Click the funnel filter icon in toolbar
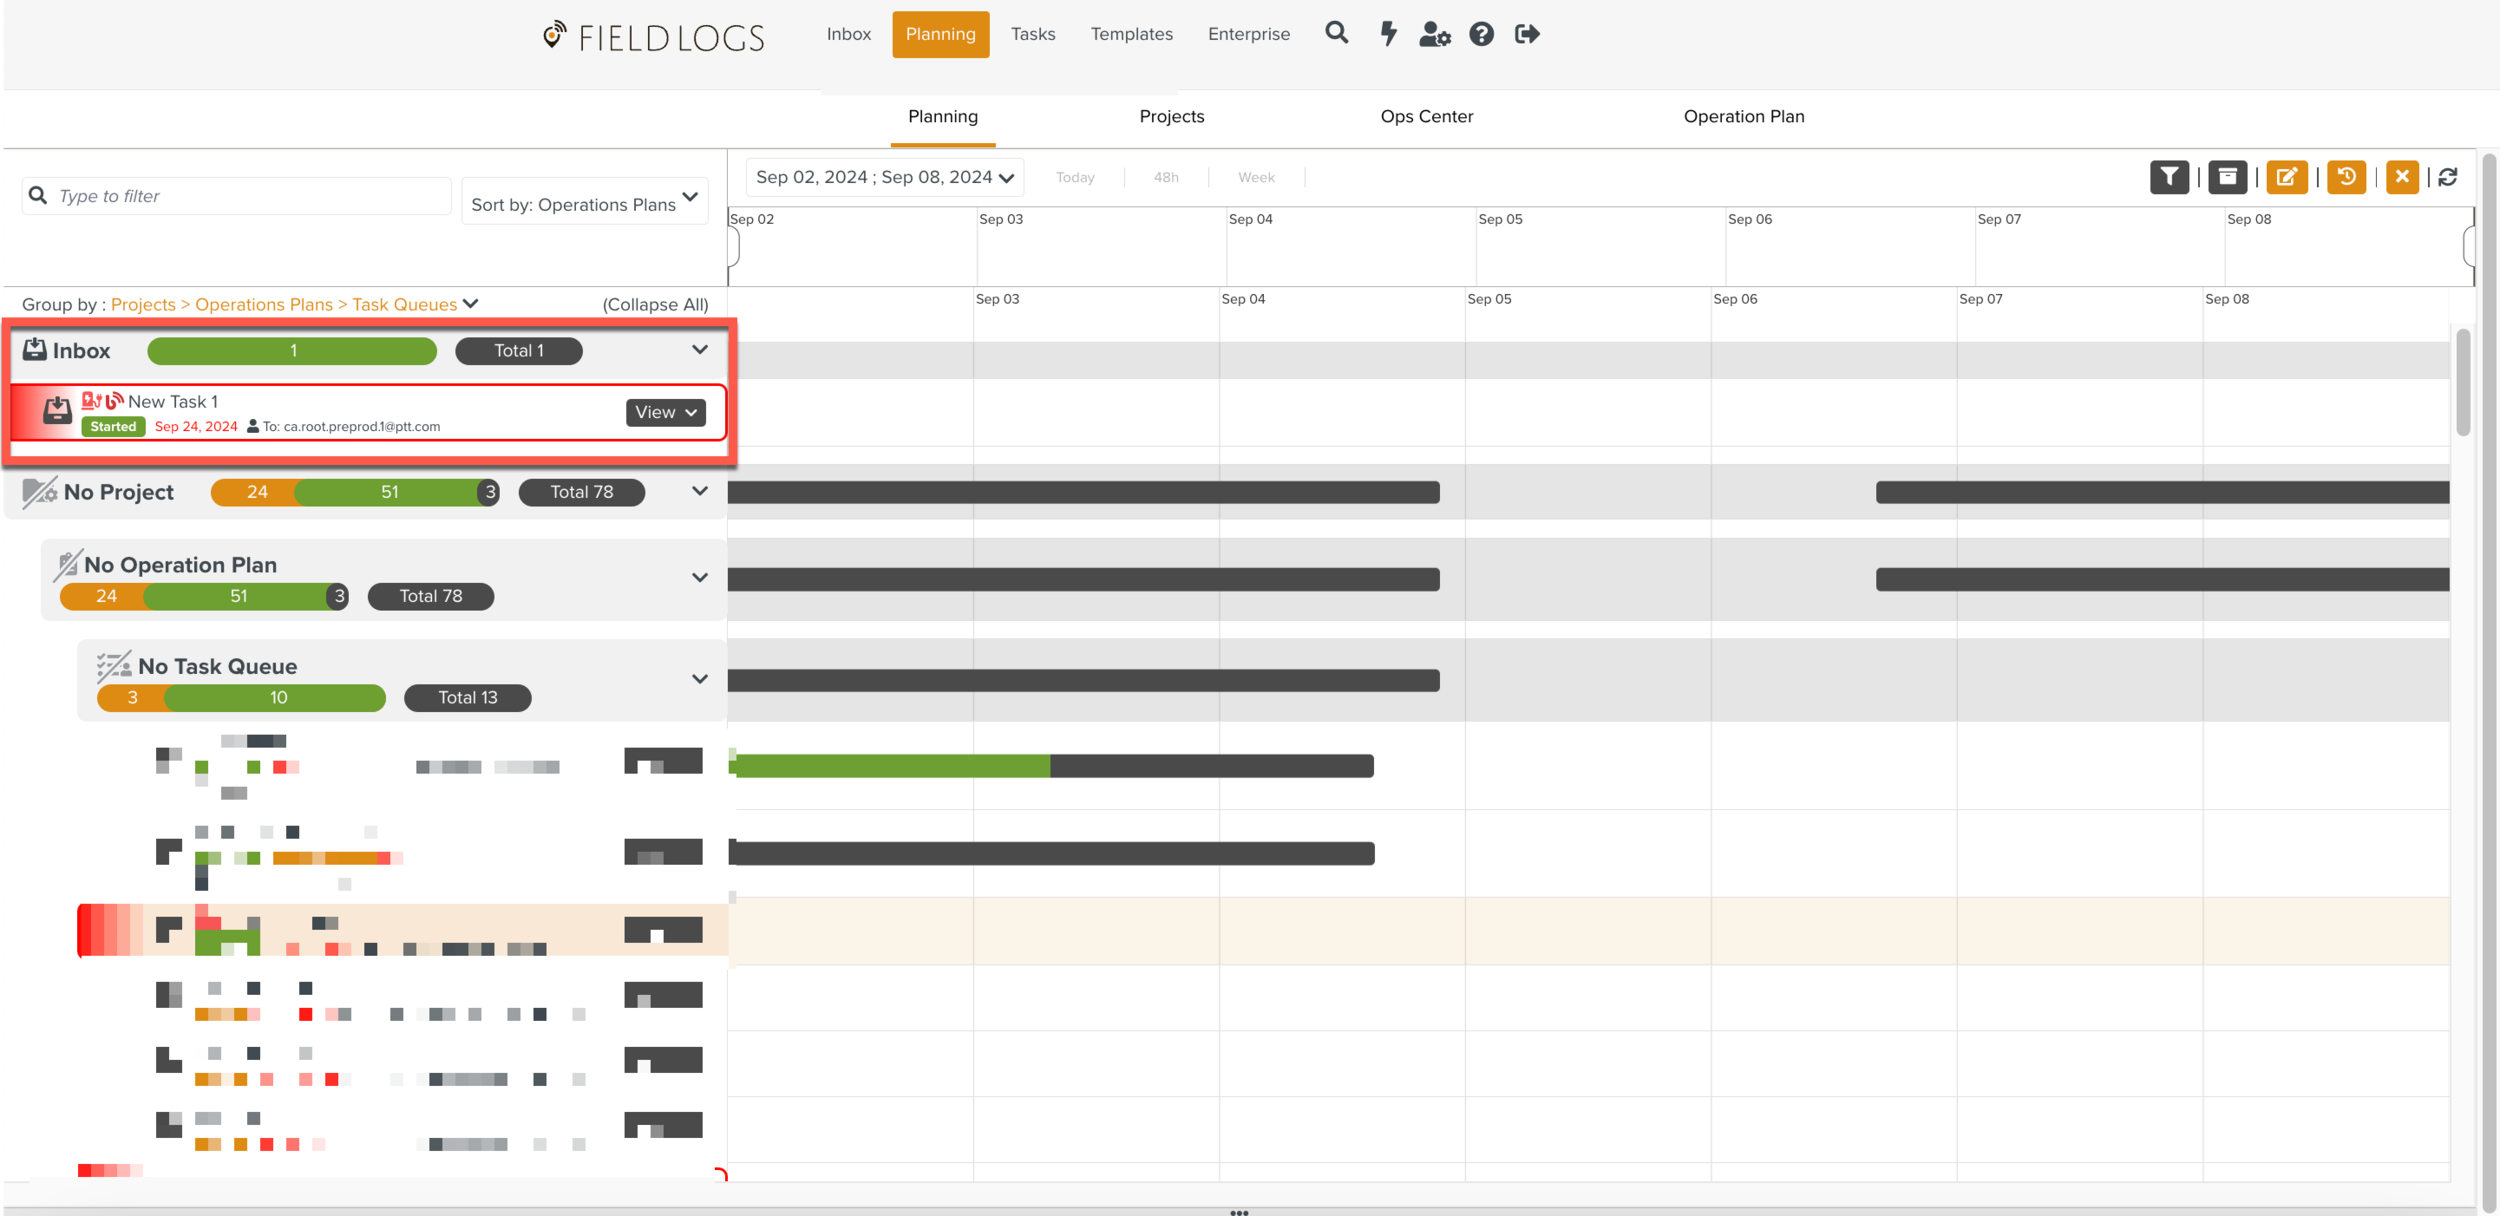 (x=2169, y=177)
